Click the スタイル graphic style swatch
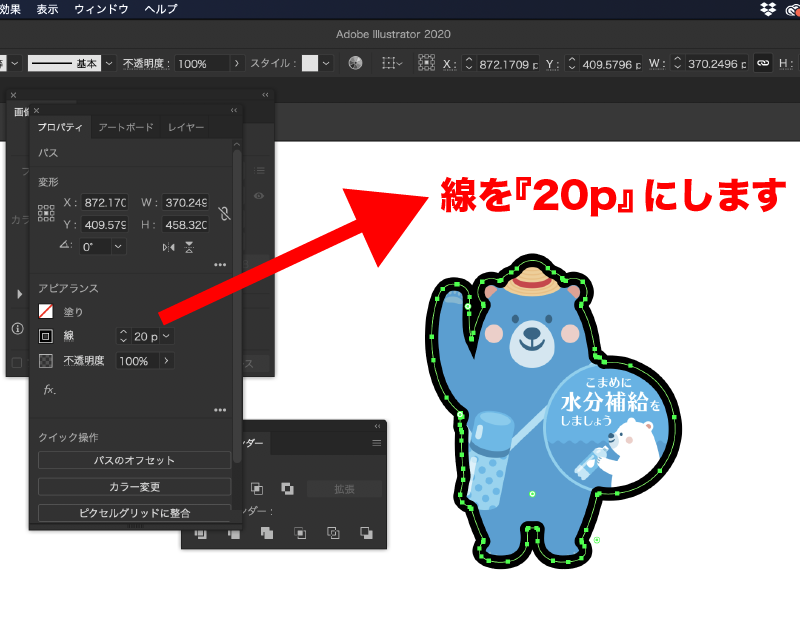Screen dimensions: 800x621 point(310,63)
